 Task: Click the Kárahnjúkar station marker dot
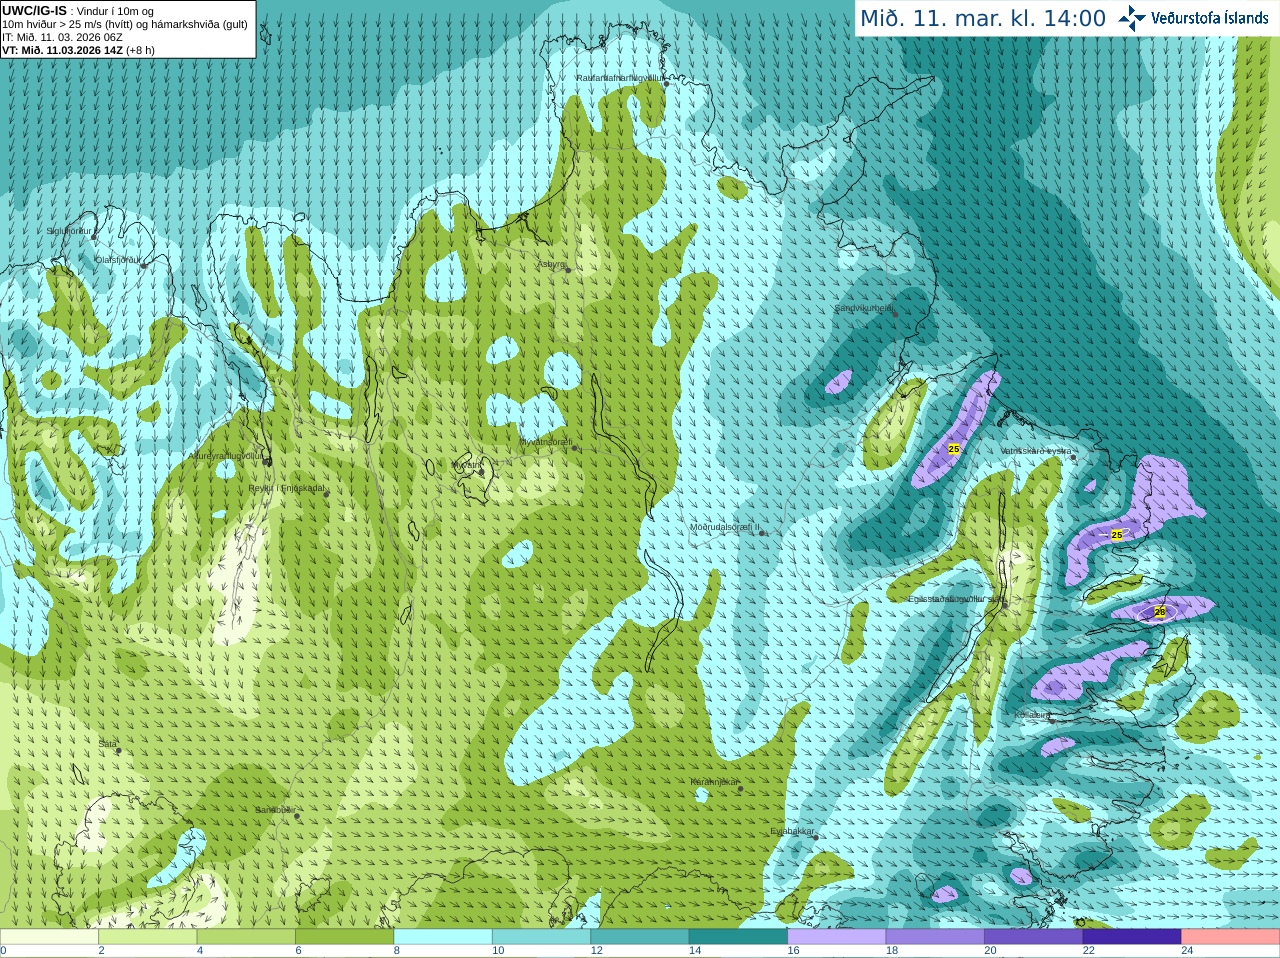[740, 789]
